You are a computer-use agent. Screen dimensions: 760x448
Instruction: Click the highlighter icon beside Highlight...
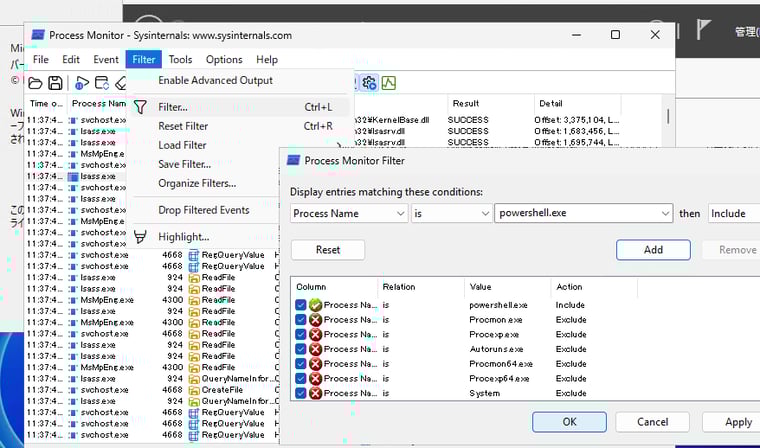click(x=140, y=237)
